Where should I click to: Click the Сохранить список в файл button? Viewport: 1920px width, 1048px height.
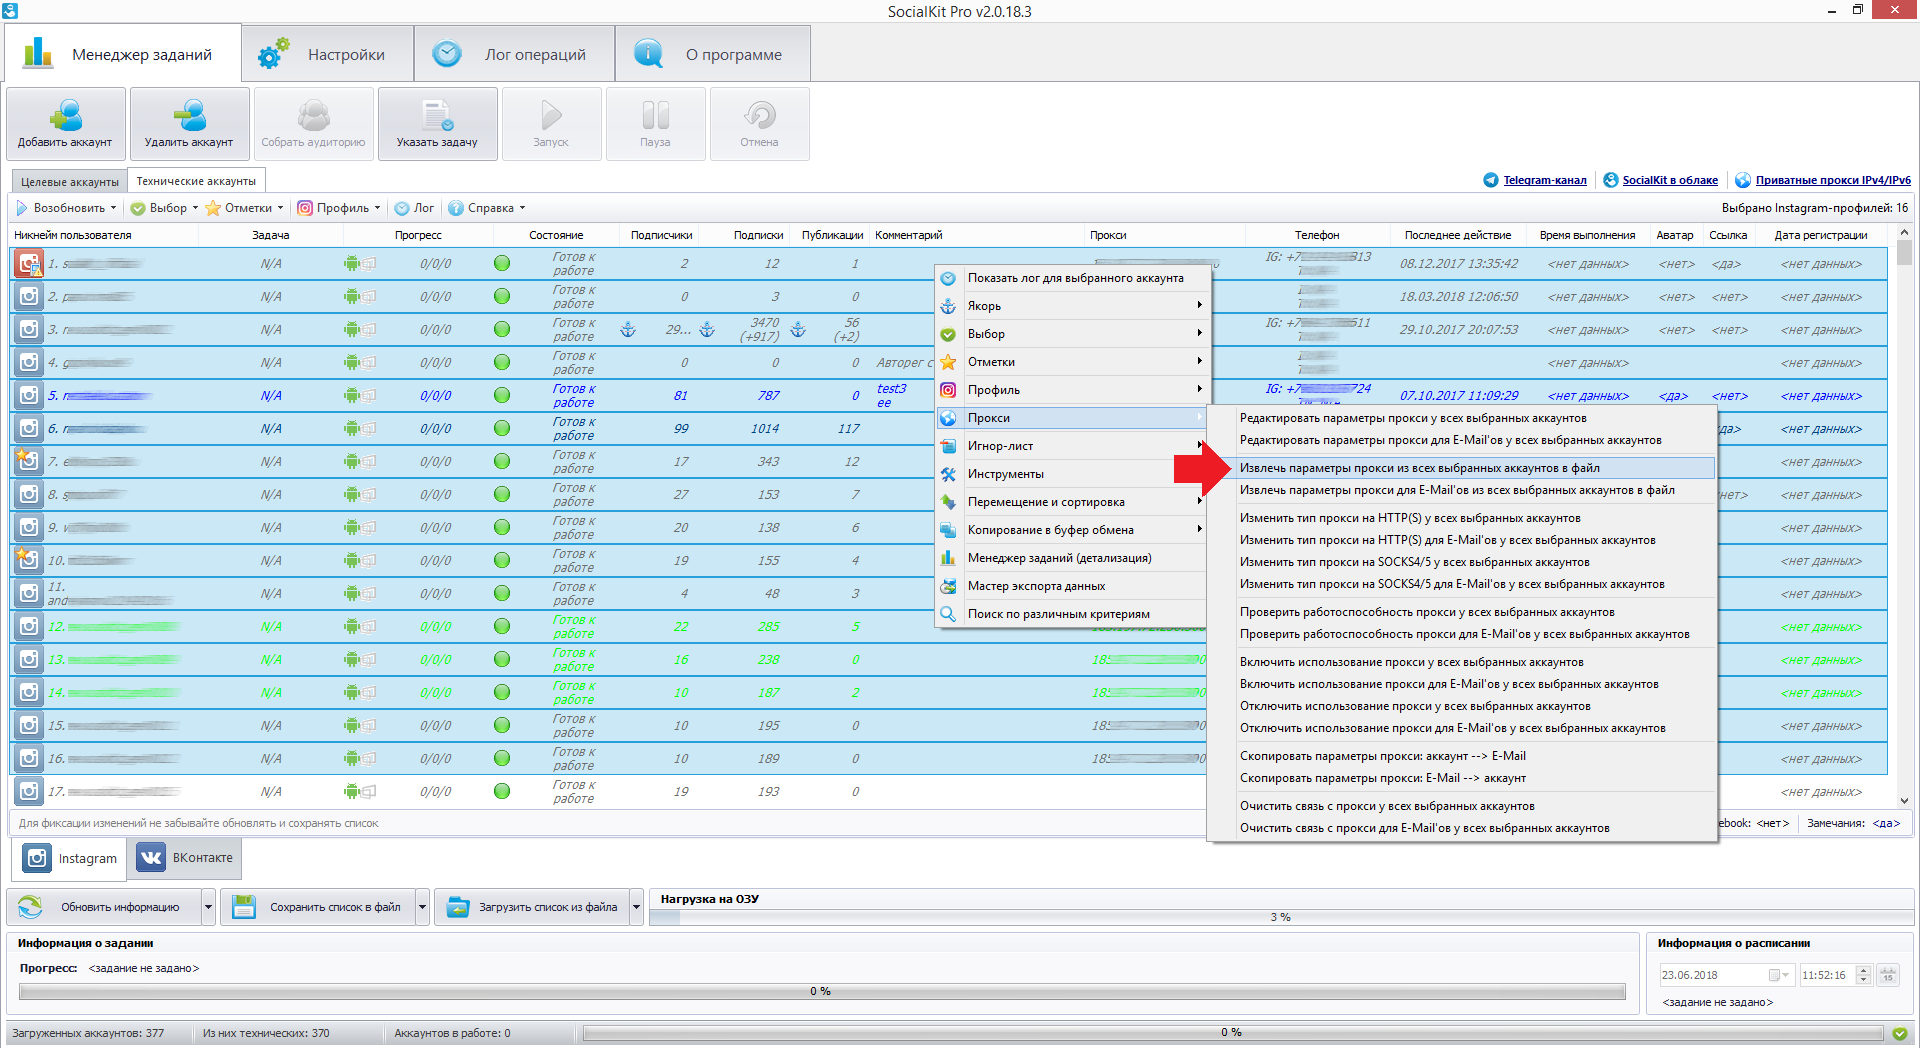[x=319, y=907]
